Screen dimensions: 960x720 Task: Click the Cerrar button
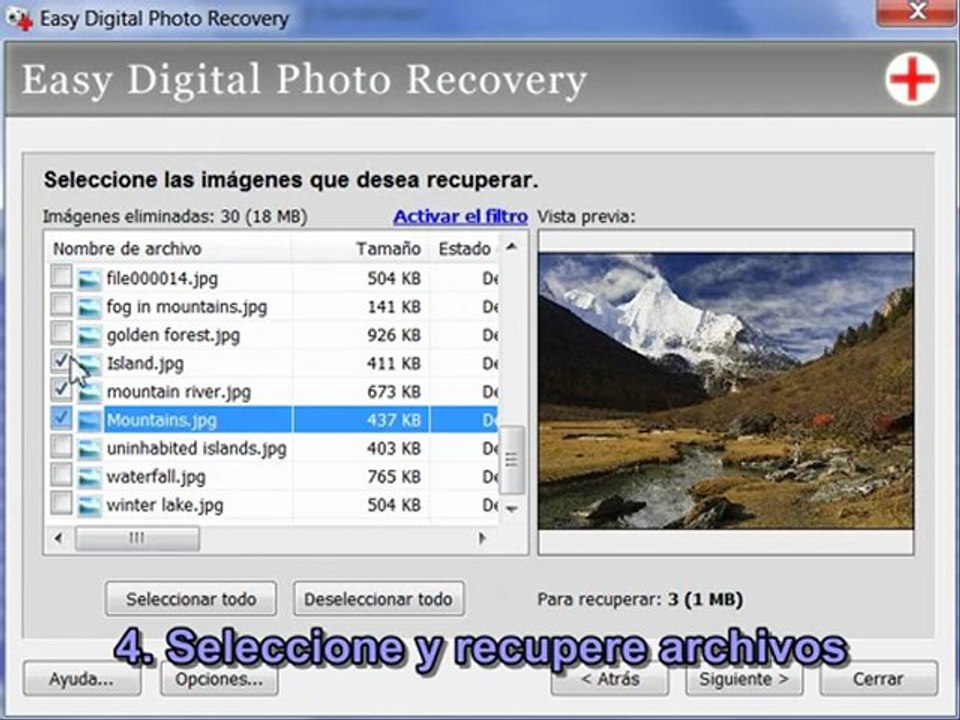point(879,678)
